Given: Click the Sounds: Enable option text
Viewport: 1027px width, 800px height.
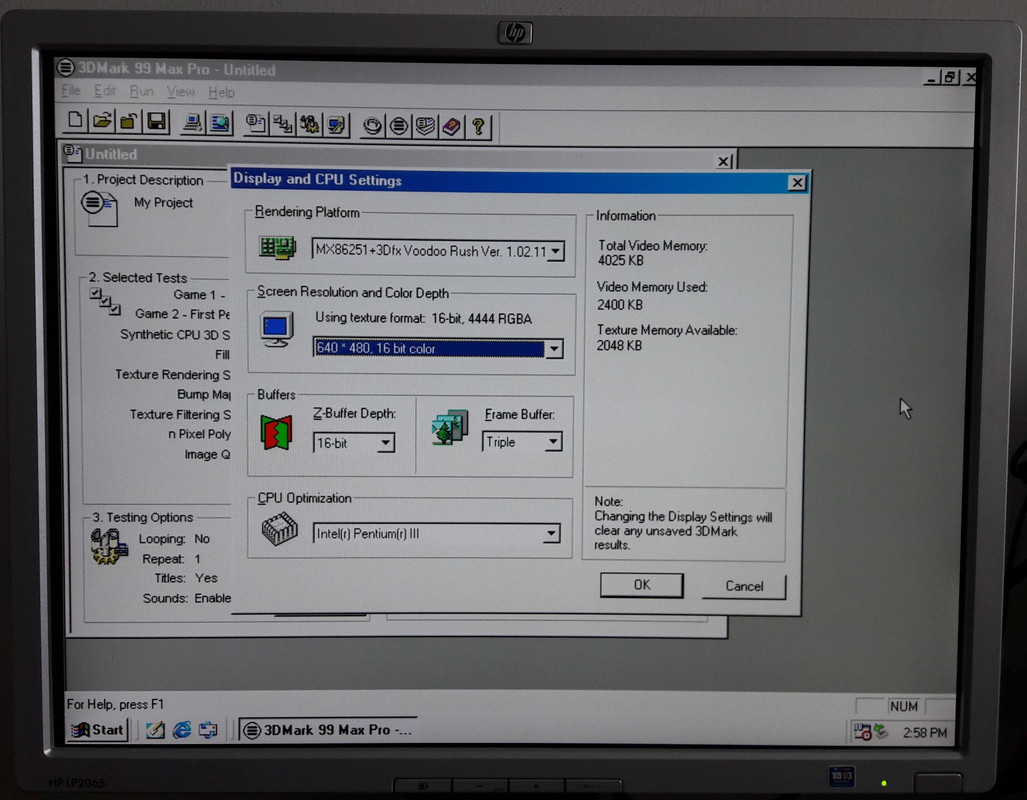Looking at the screenshot, I should [187, 598].
